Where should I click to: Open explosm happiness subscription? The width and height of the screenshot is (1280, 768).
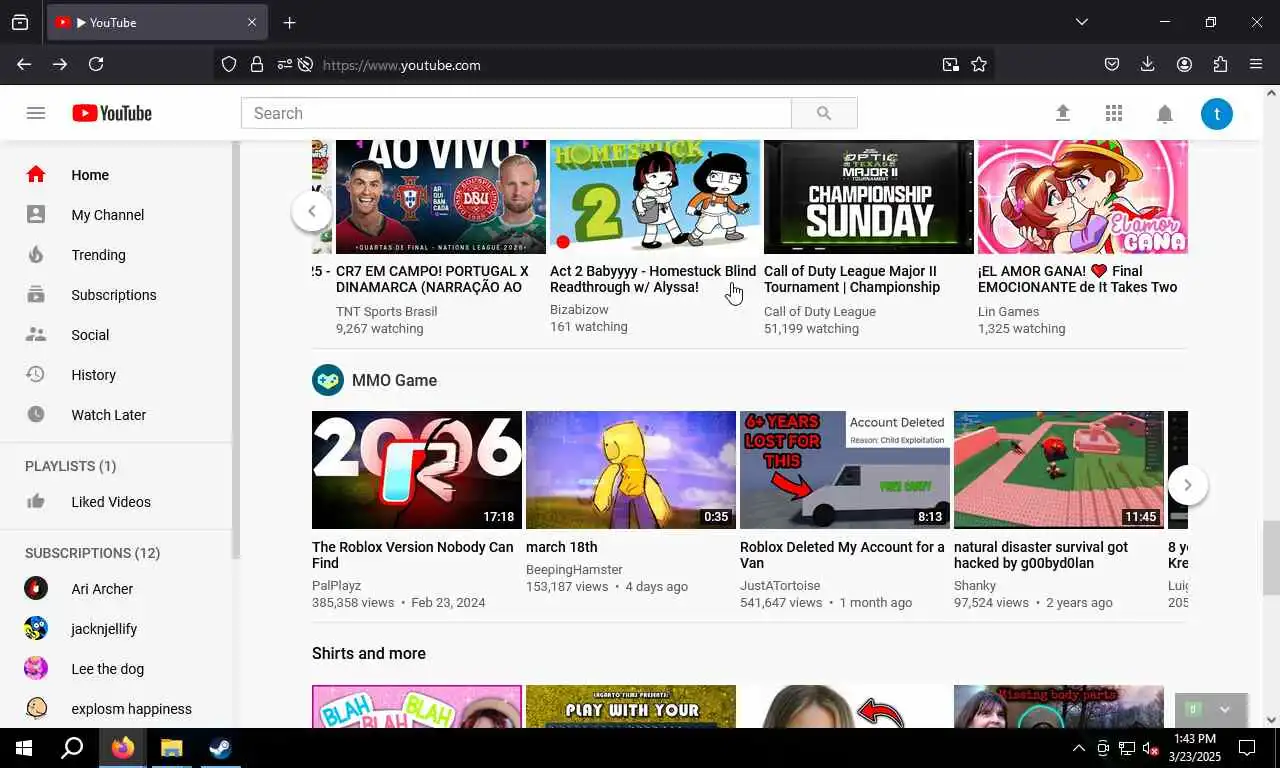[x=116, y=709]
